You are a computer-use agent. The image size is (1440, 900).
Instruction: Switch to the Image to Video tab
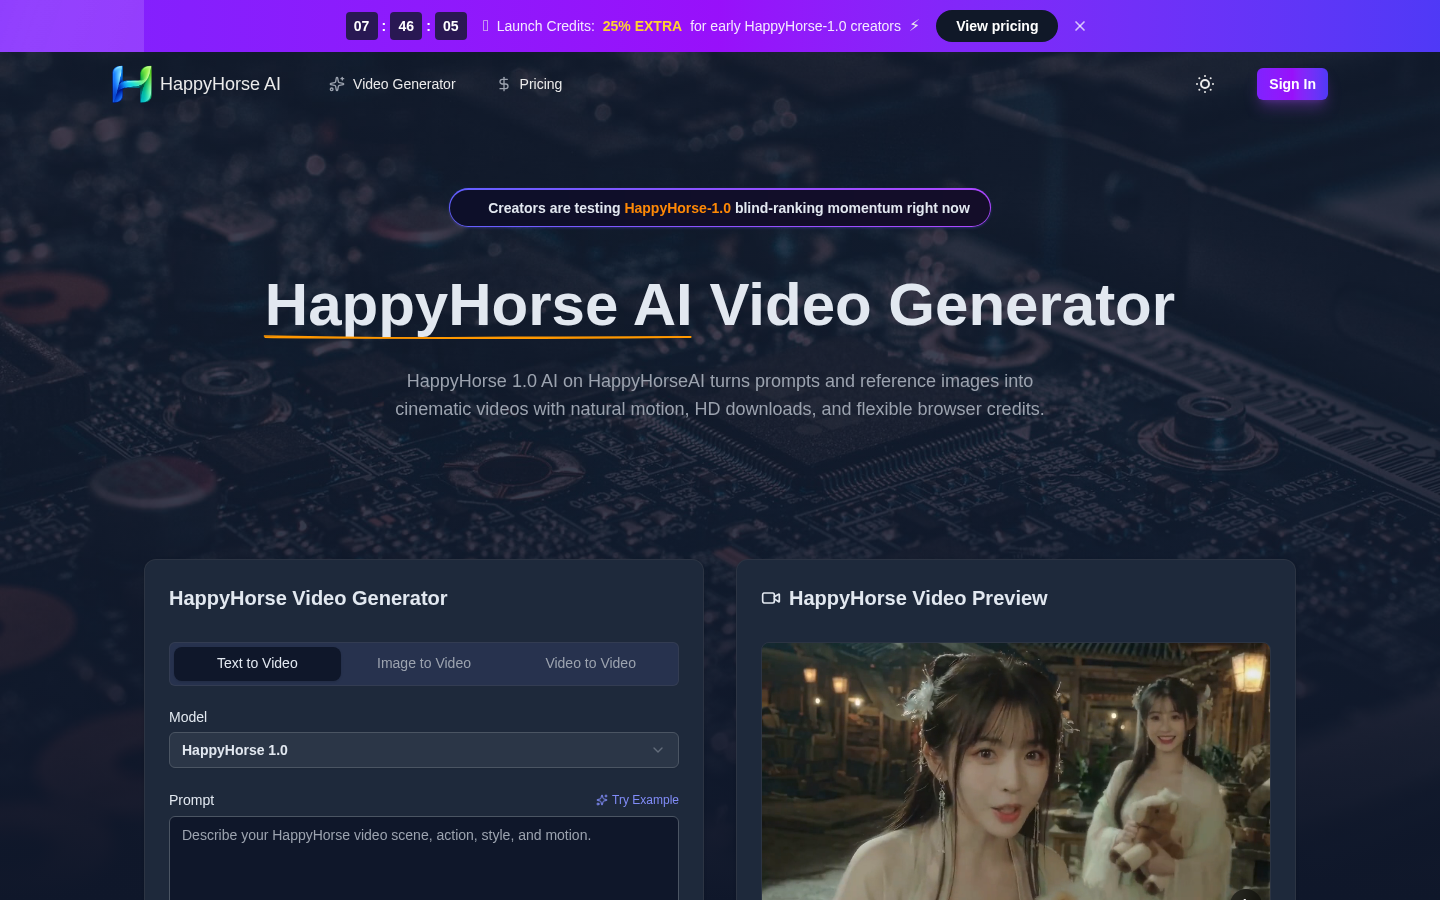pyautogui.click(x=424, y=663)
